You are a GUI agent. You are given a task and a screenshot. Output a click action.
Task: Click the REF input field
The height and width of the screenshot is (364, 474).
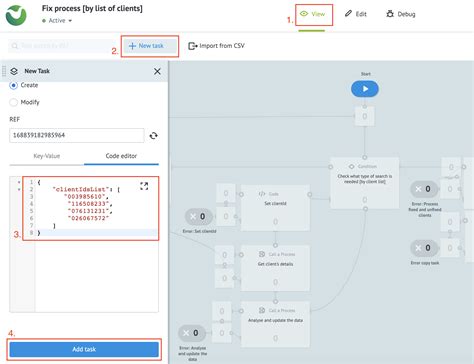[x=77, y=135]
